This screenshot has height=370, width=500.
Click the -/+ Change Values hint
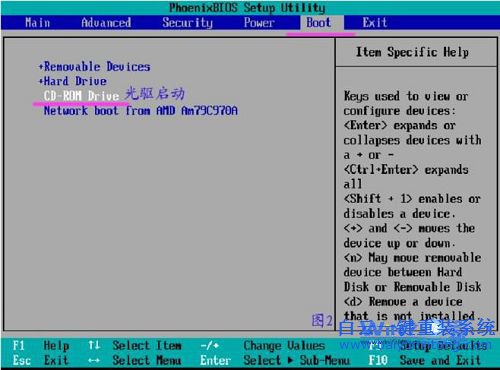(262, 346)
